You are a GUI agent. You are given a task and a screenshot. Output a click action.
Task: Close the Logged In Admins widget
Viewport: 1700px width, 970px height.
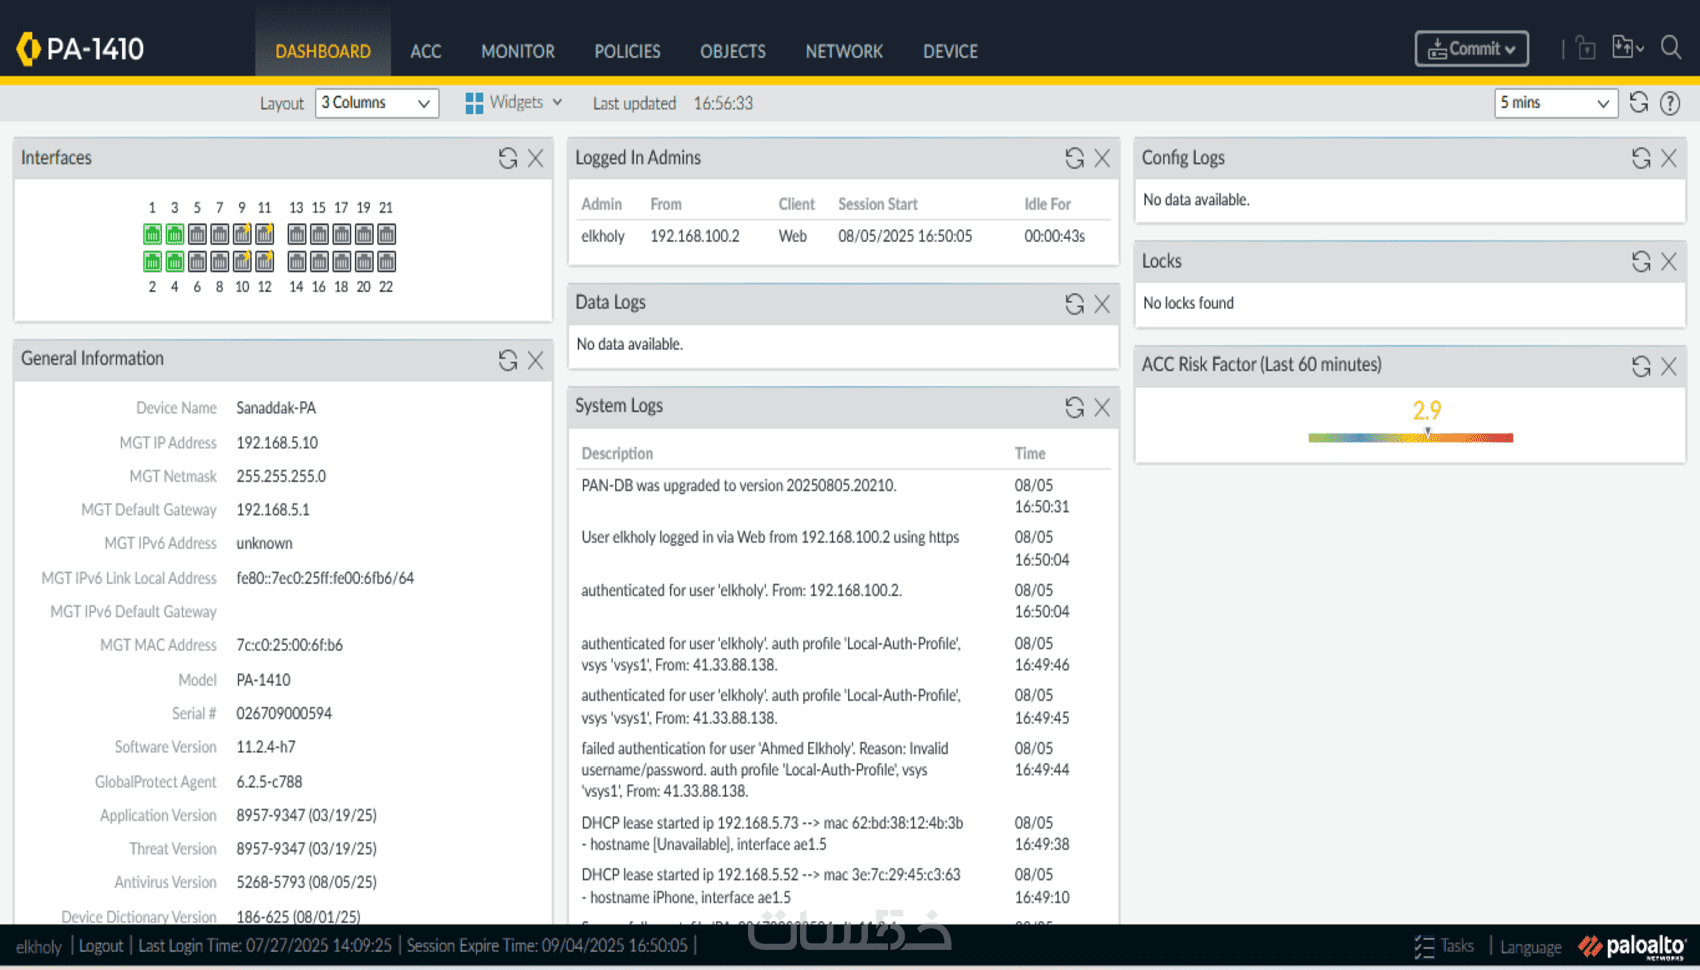(1102, 158)
